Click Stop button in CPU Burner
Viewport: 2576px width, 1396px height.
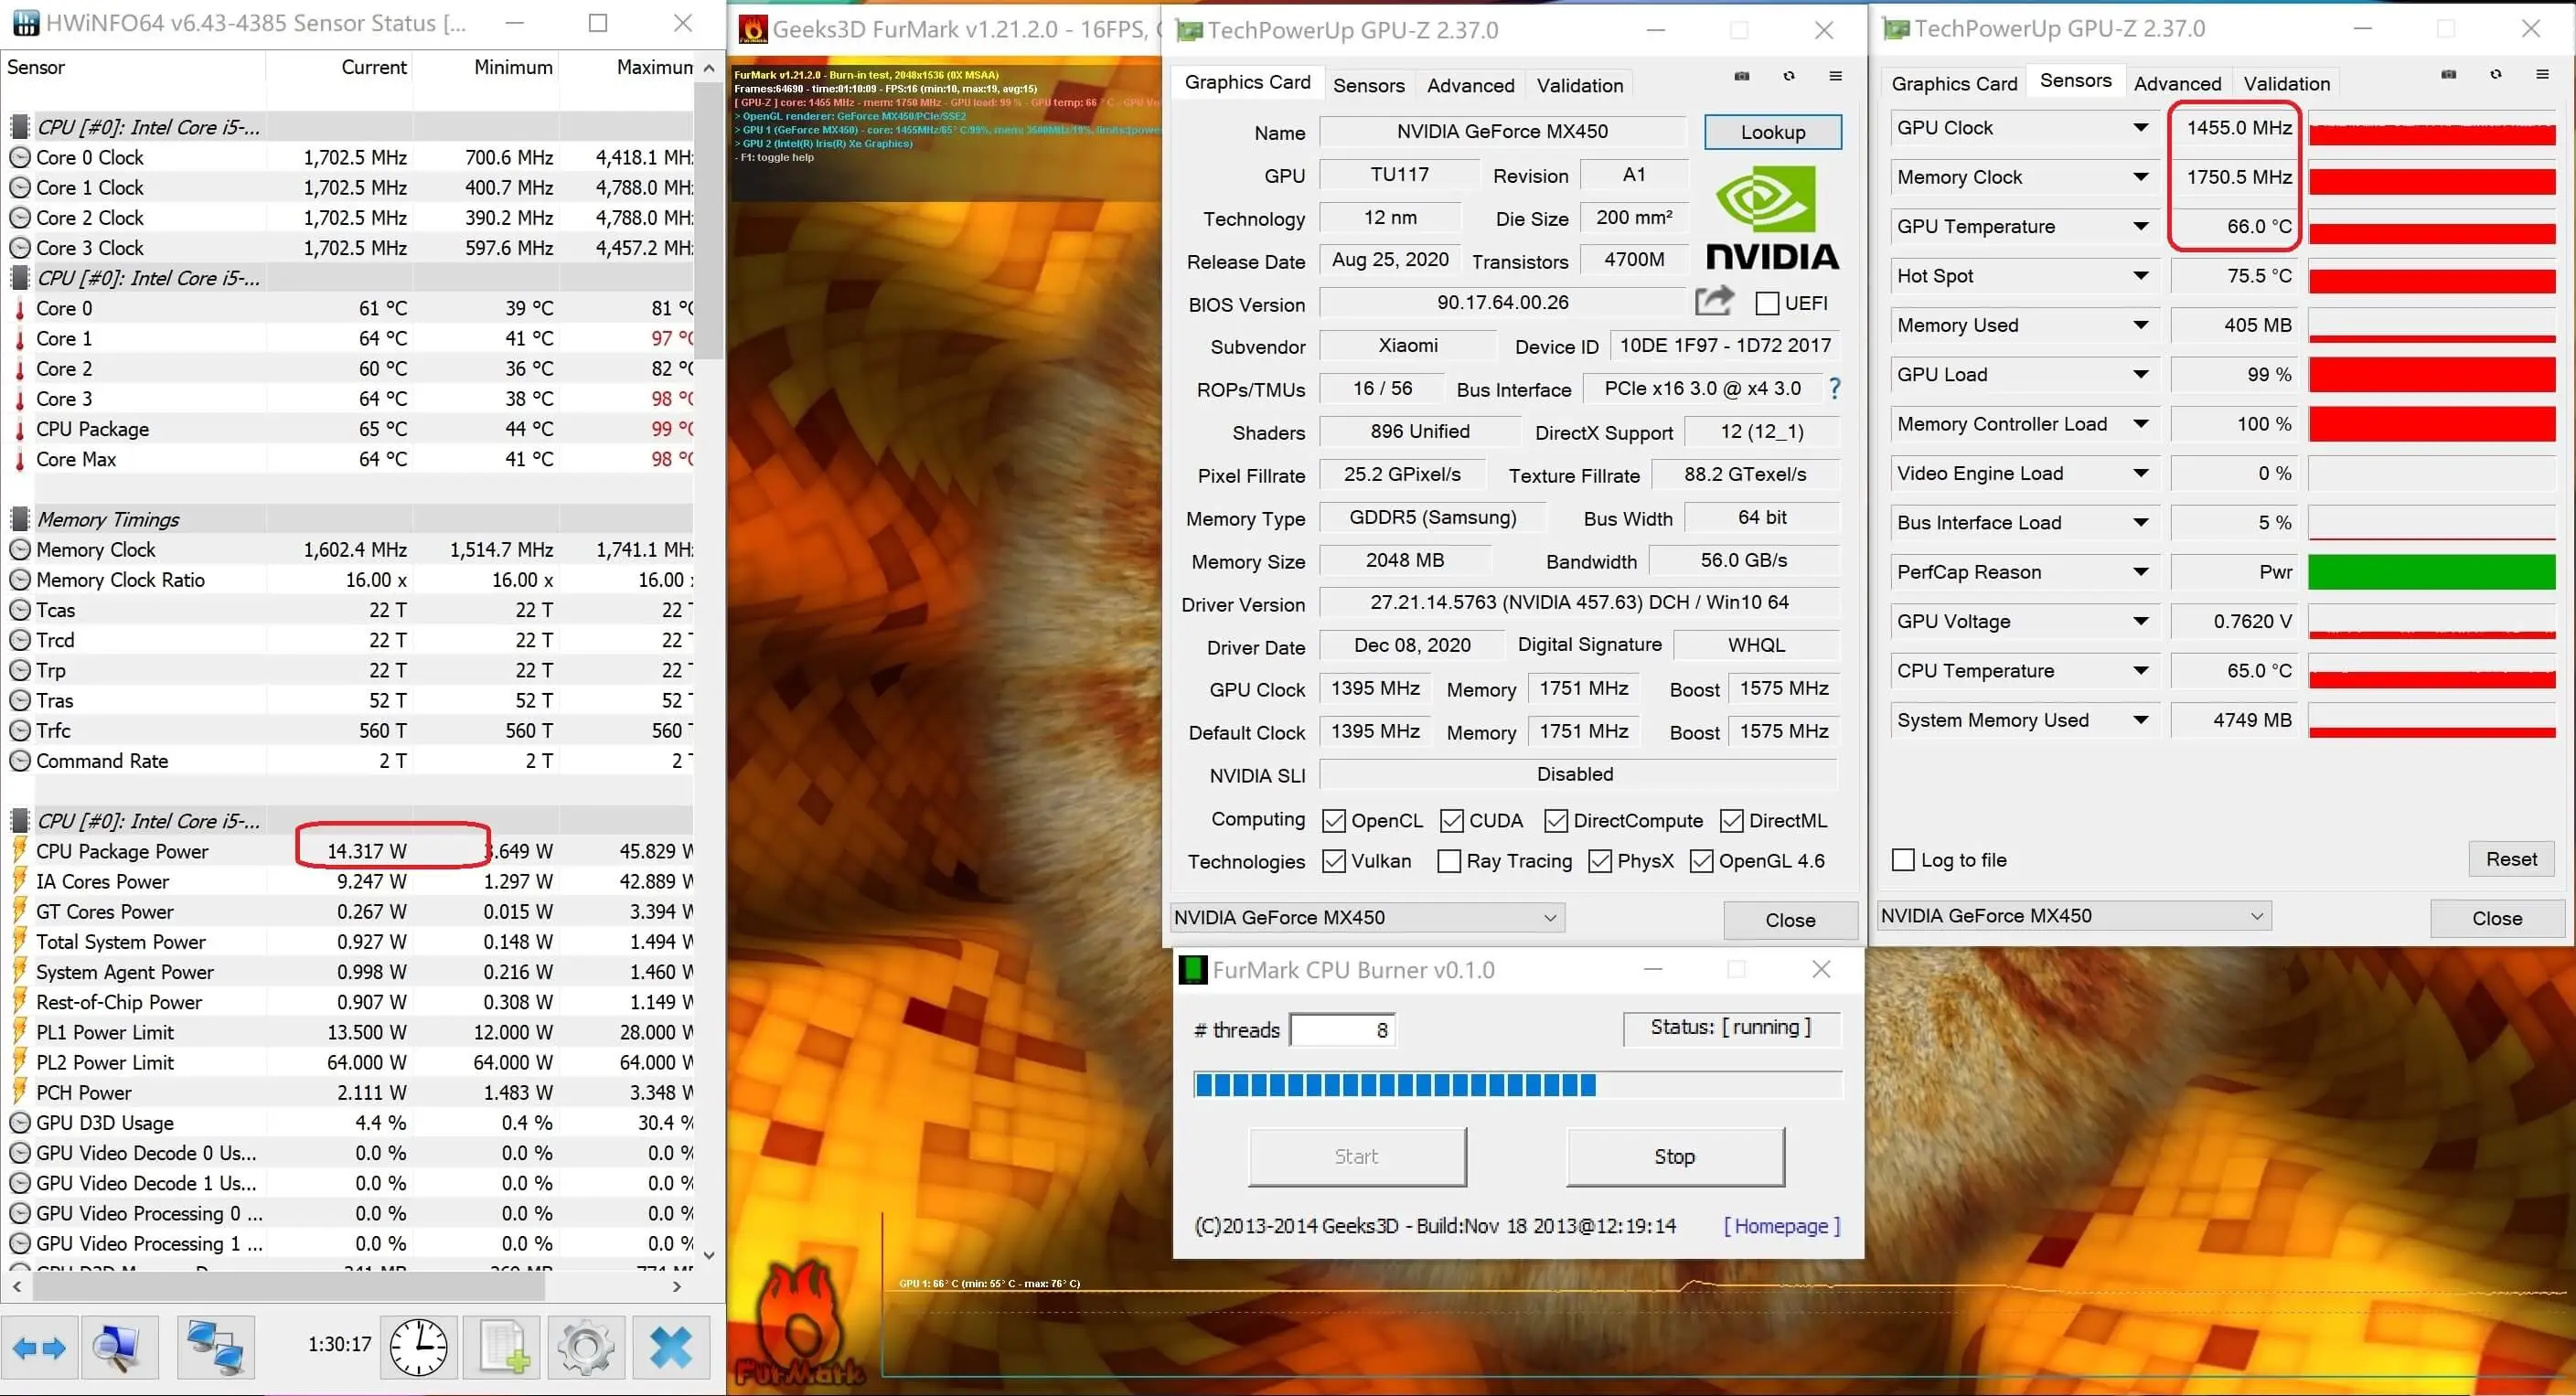click(x=1675, y=1157)
